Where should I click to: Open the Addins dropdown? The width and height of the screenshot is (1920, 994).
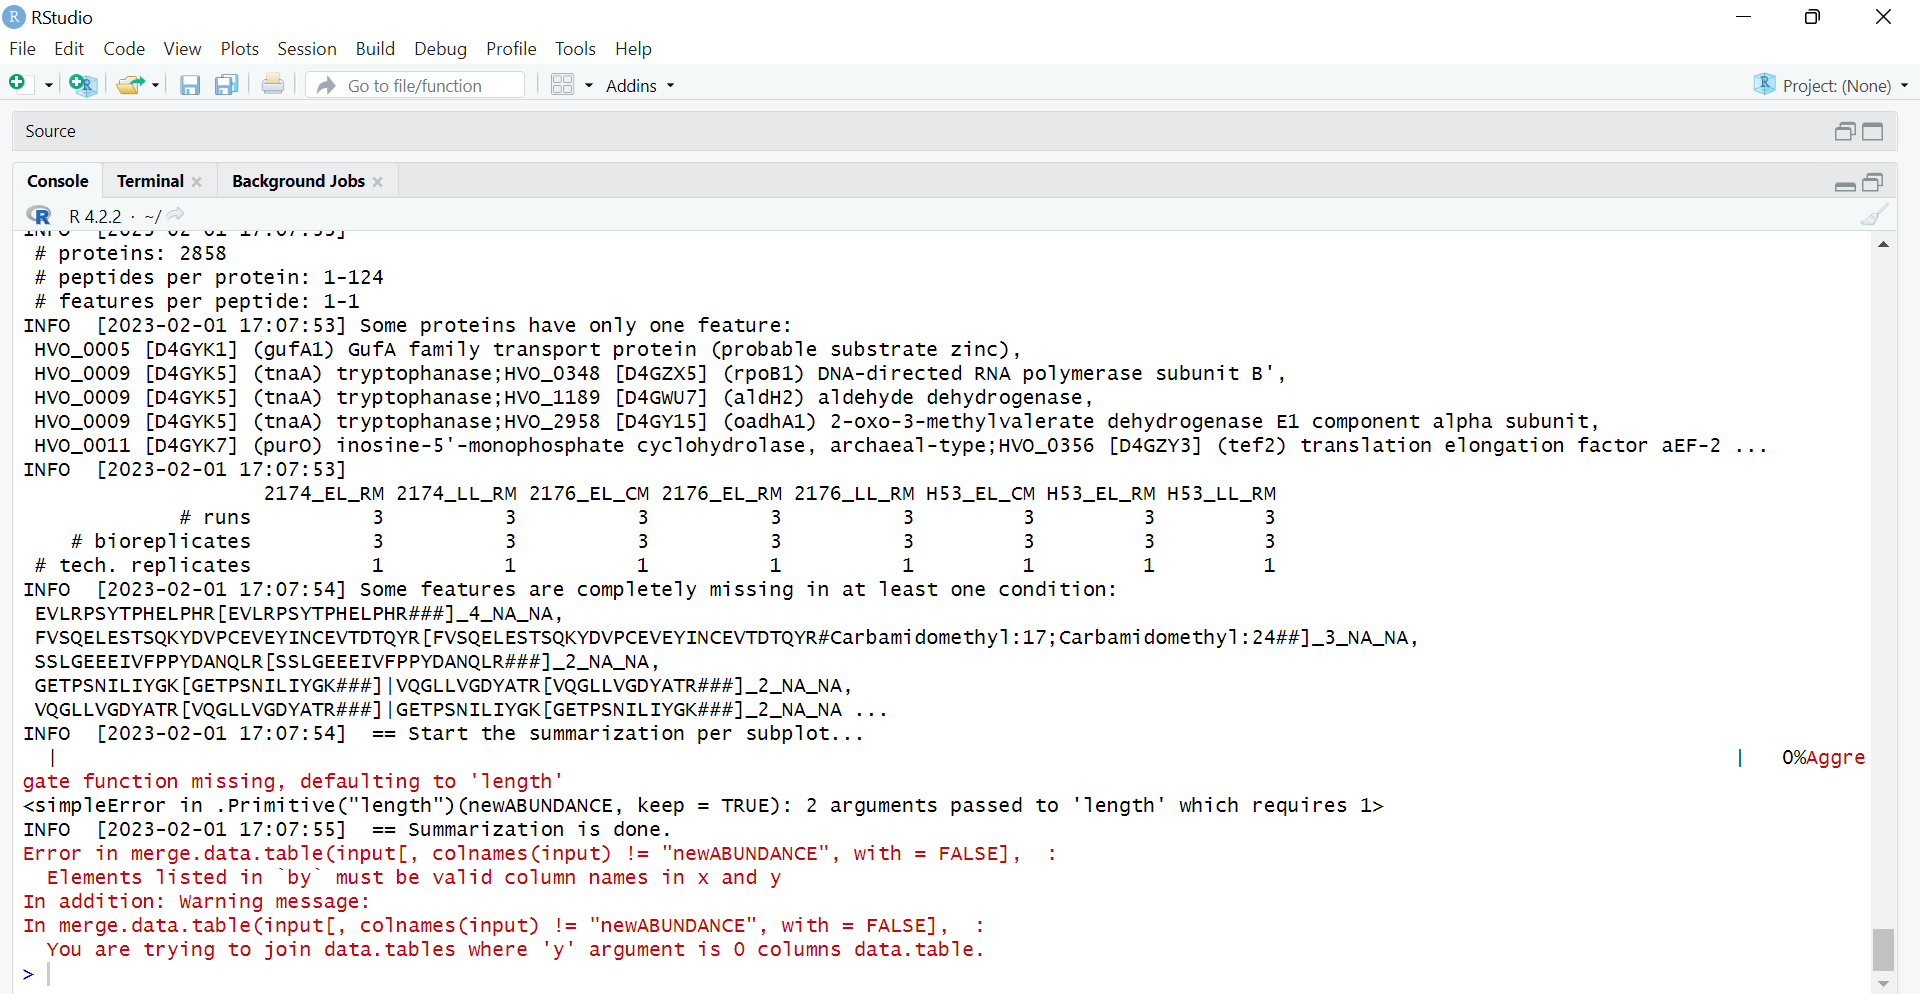[x=640, y=85]
